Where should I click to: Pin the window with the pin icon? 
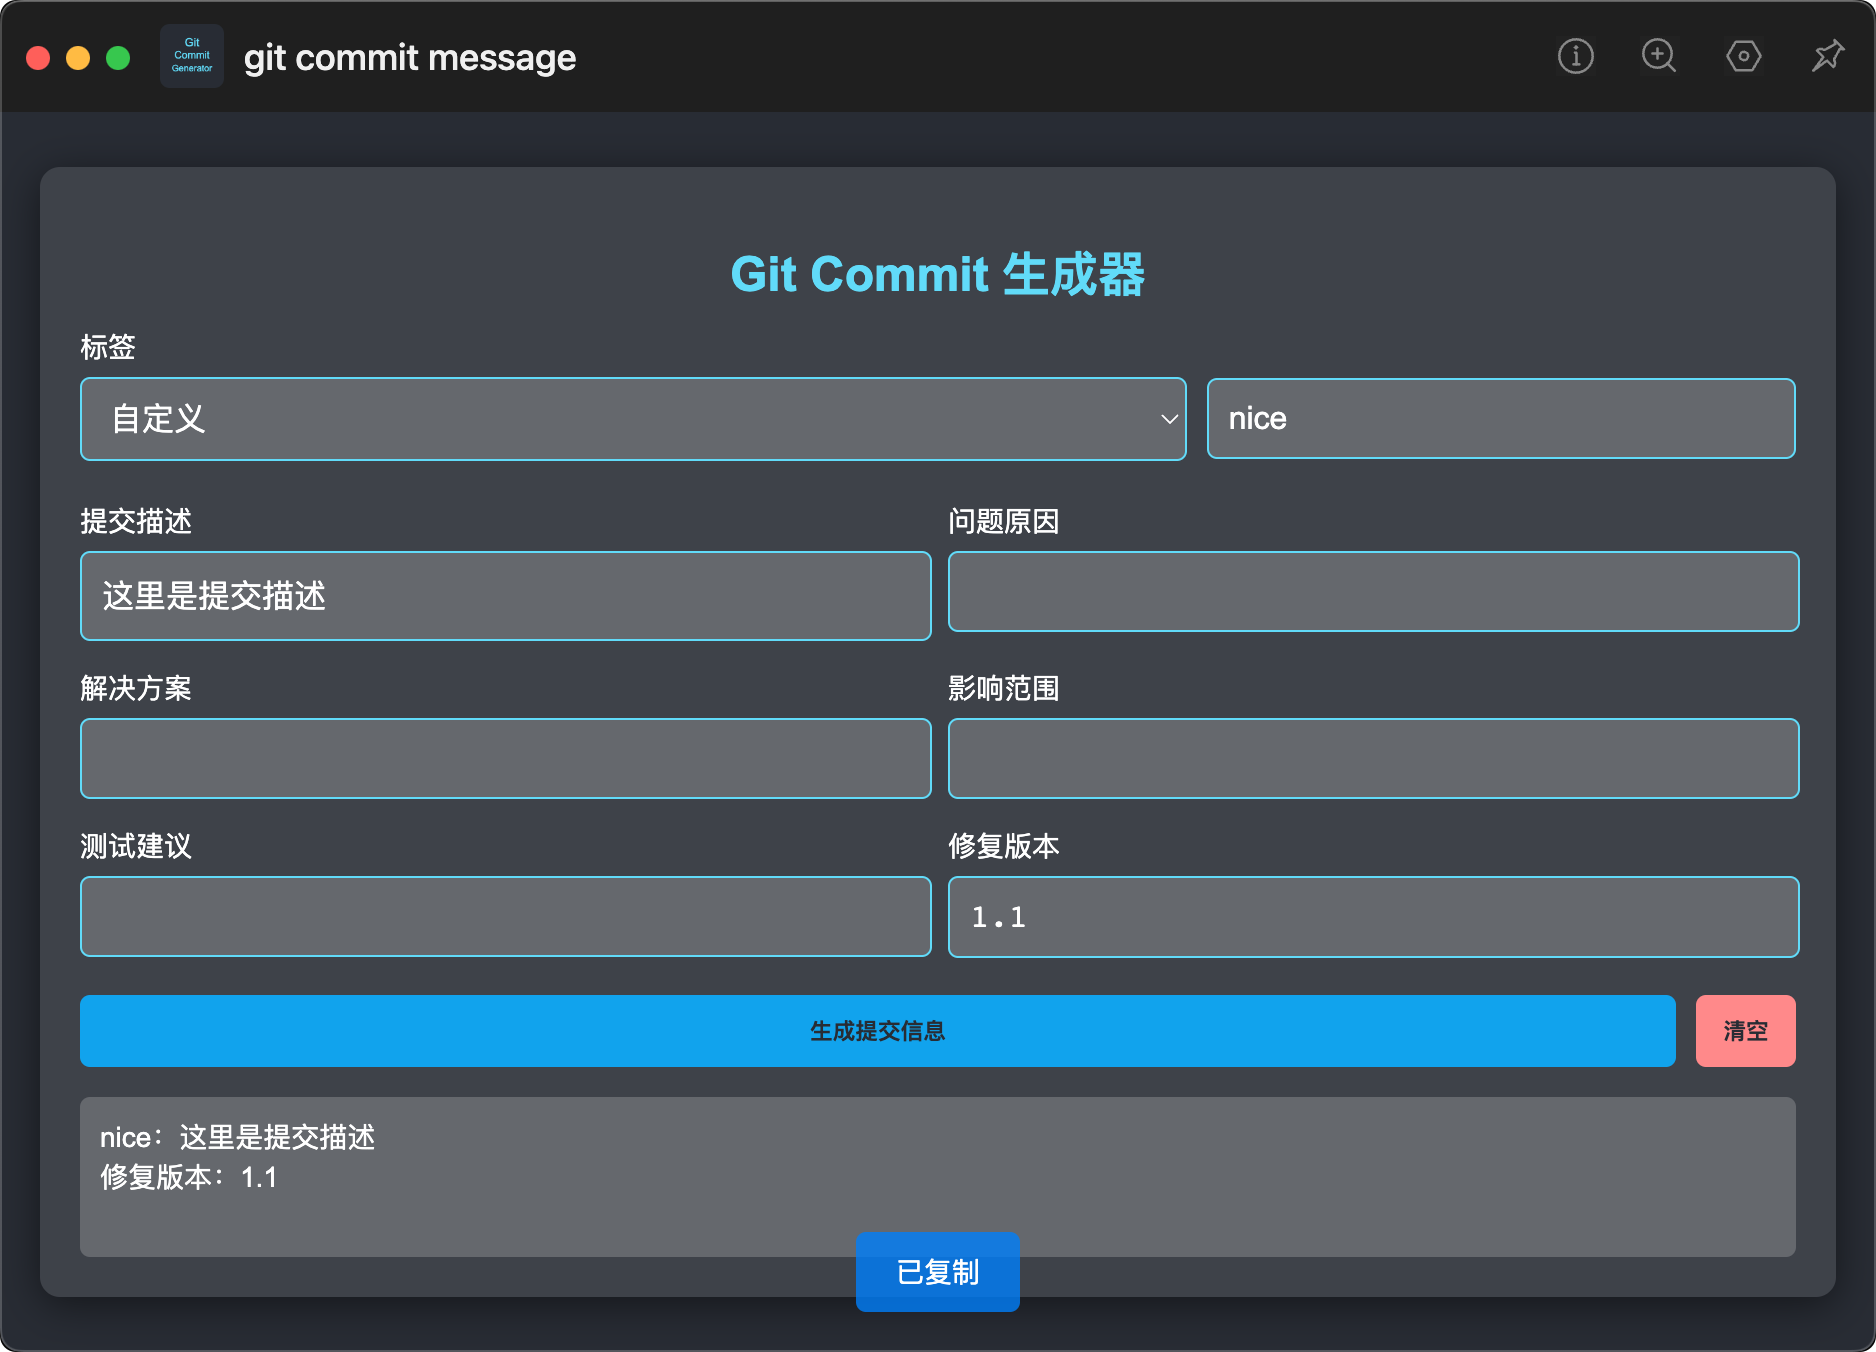click(x=1827, y=56)
